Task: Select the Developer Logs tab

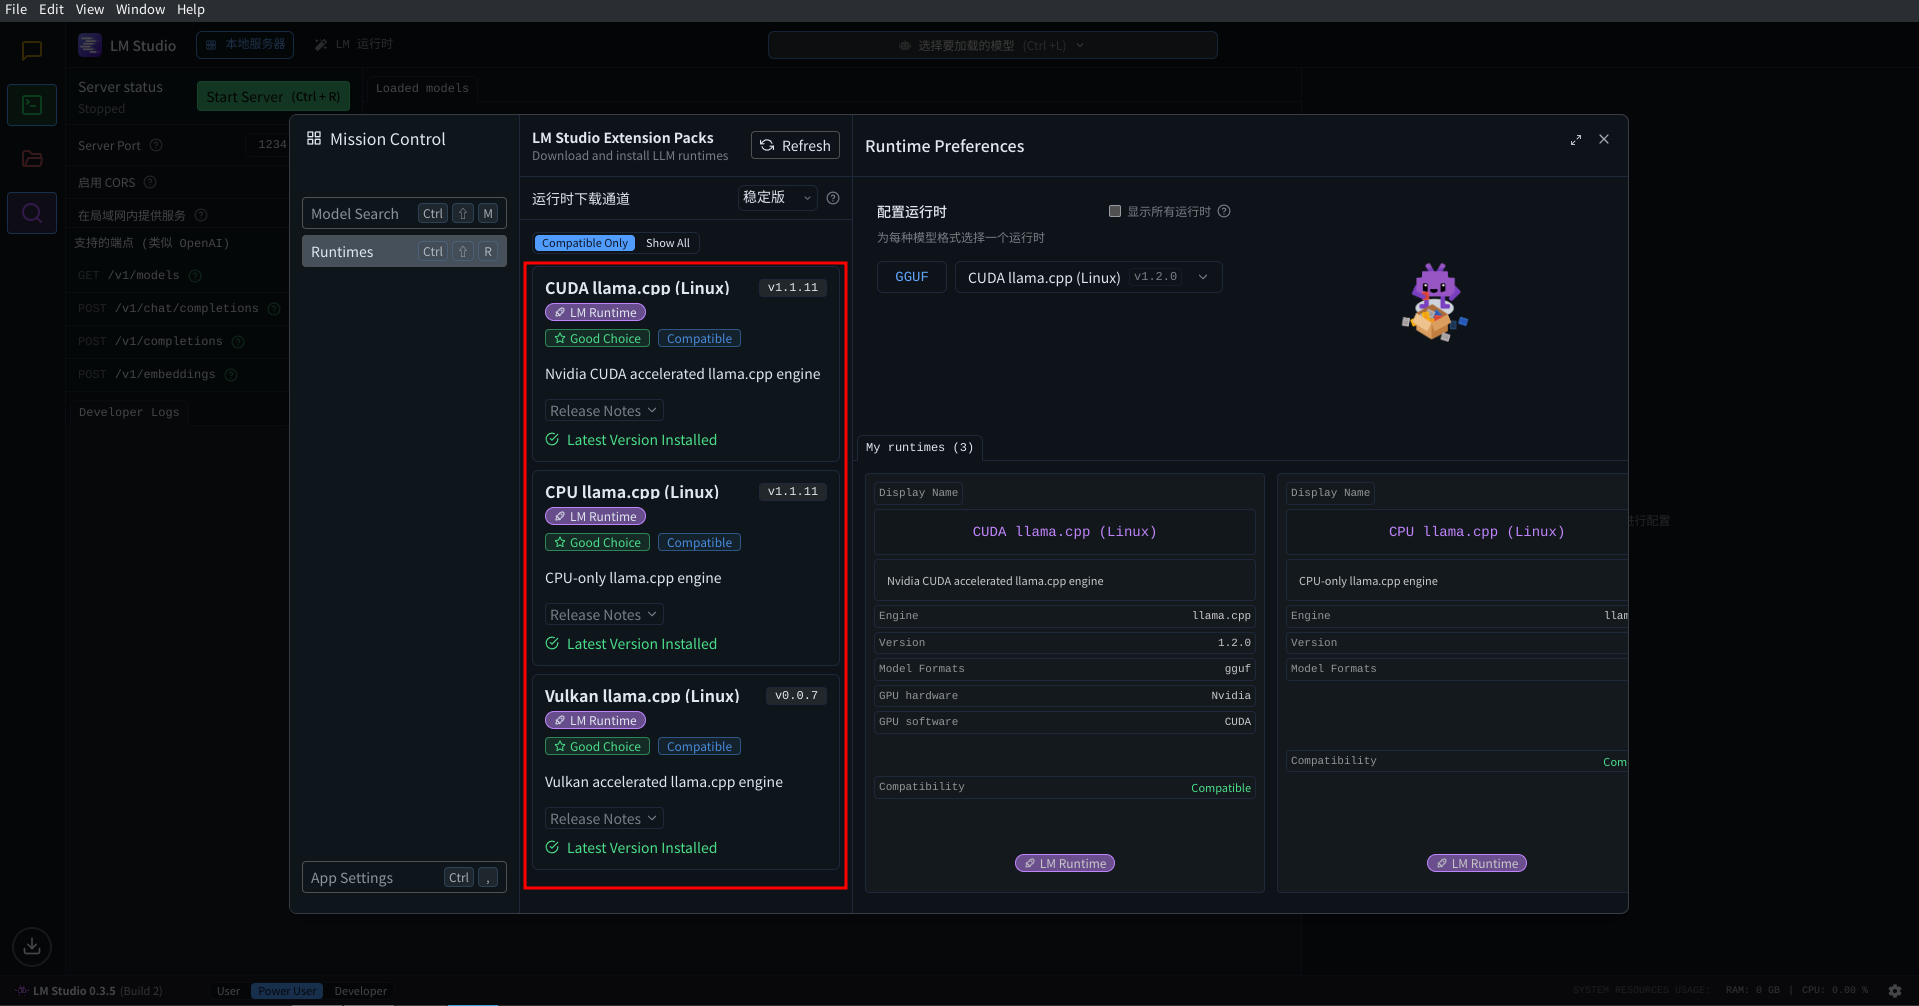Action: 129,412
